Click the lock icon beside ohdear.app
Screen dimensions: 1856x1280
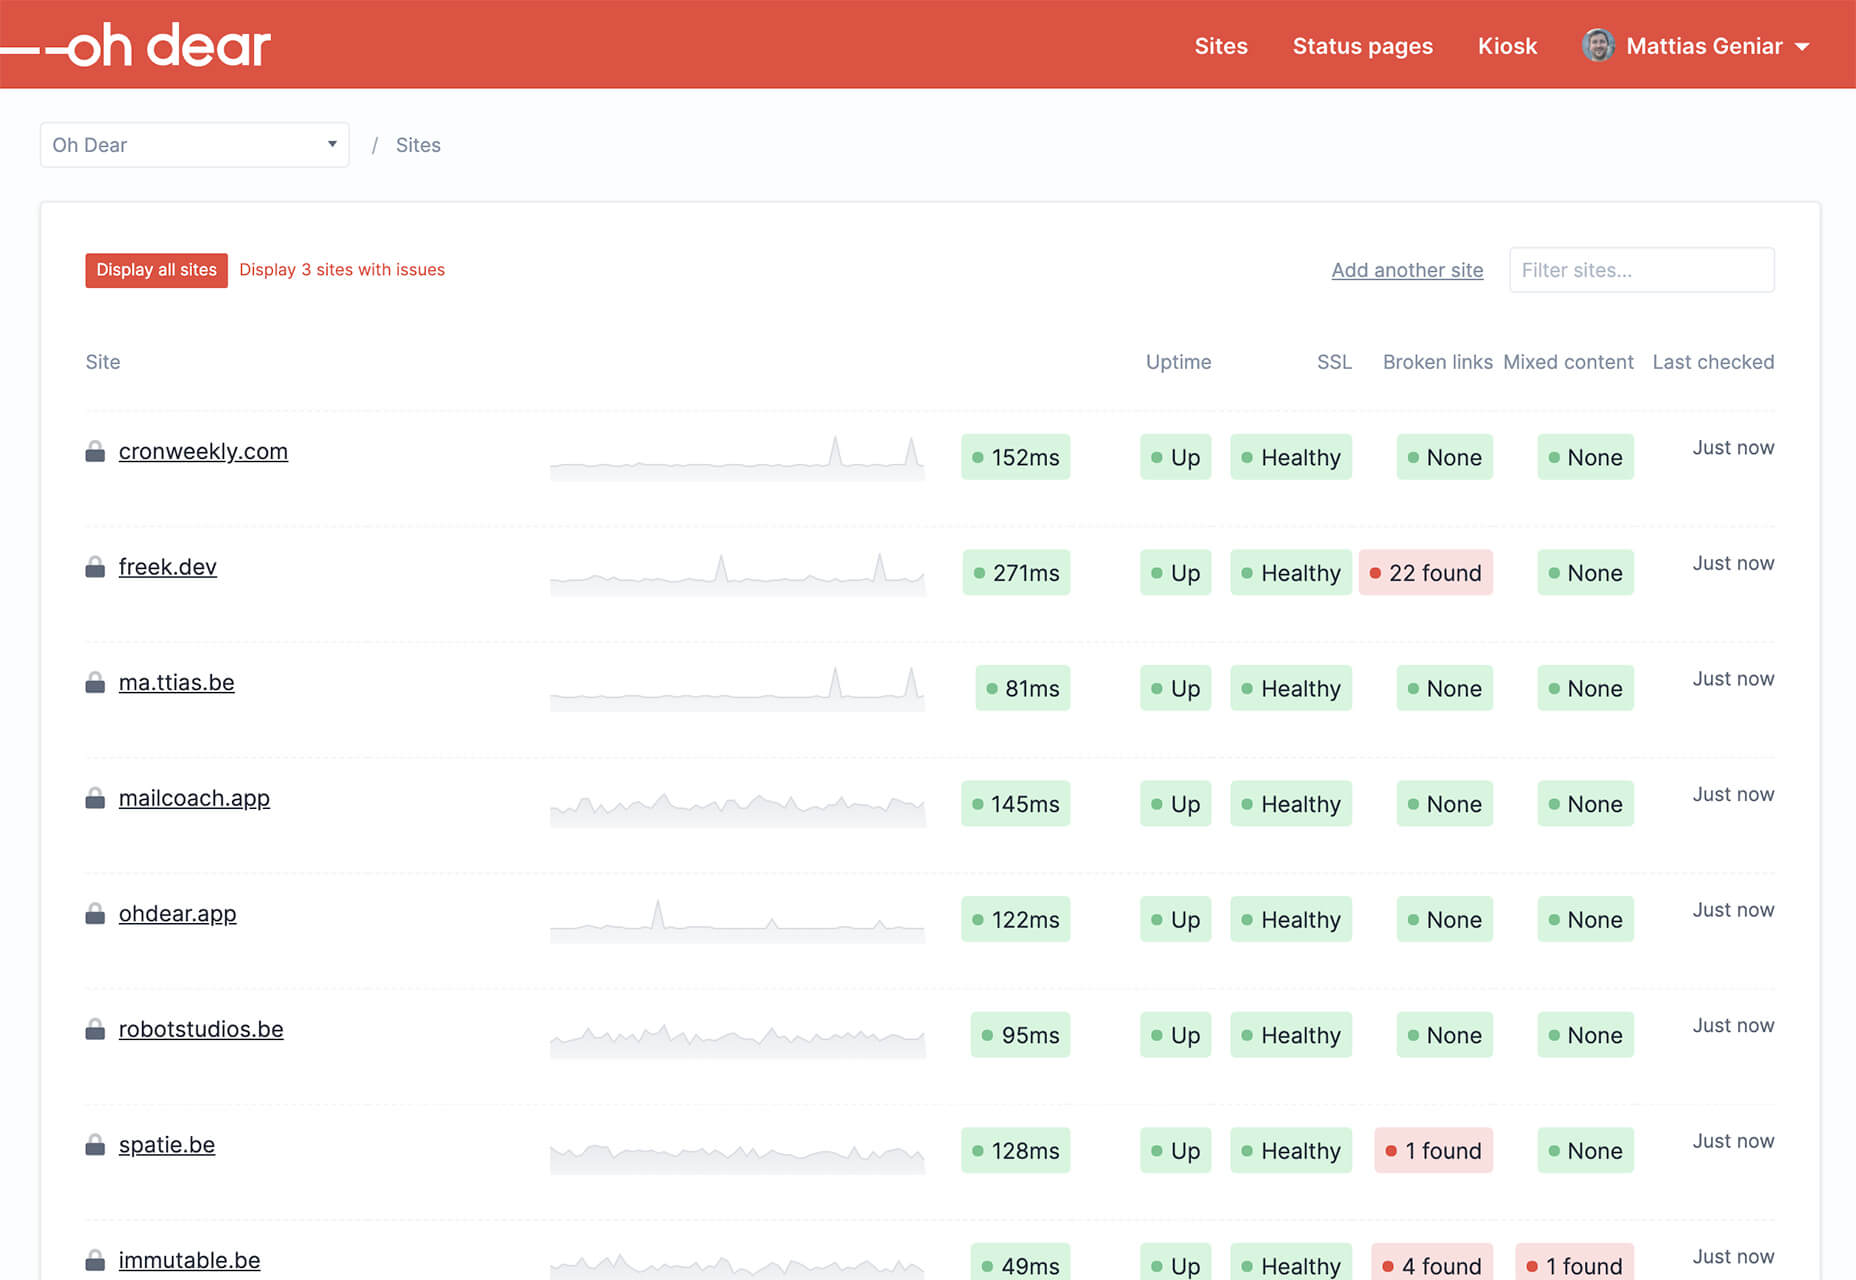(95, 914)
